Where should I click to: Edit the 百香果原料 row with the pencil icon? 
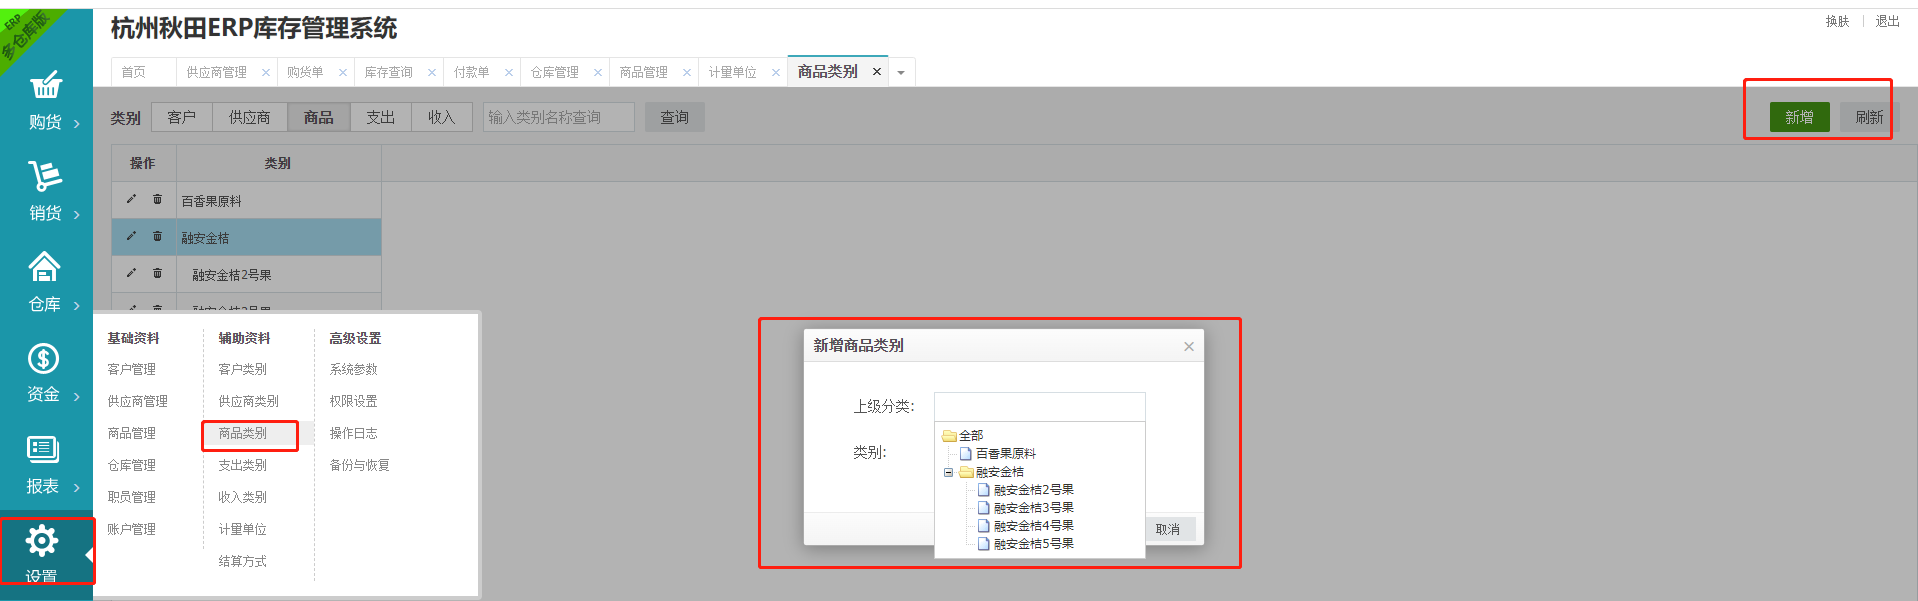(x=131, y=200)
